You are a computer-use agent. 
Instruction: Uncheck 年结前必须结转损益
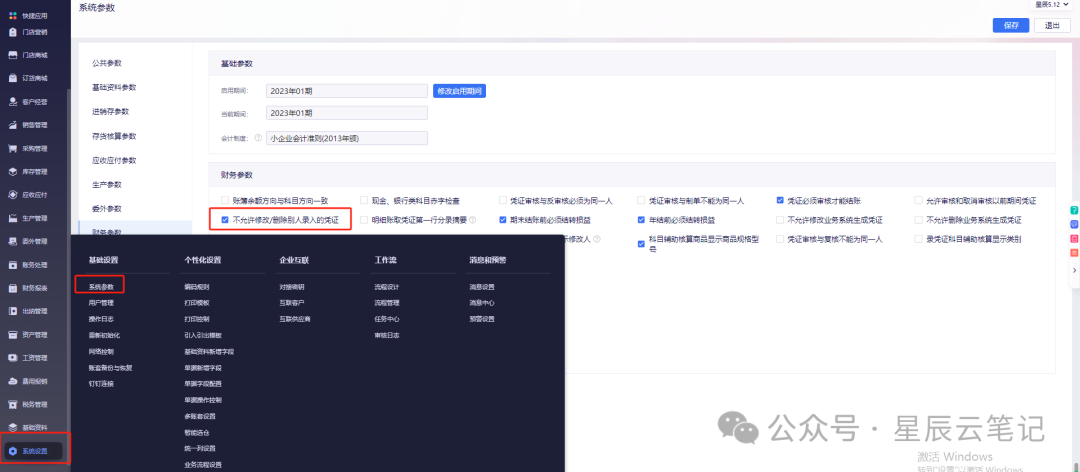point(641,220)
